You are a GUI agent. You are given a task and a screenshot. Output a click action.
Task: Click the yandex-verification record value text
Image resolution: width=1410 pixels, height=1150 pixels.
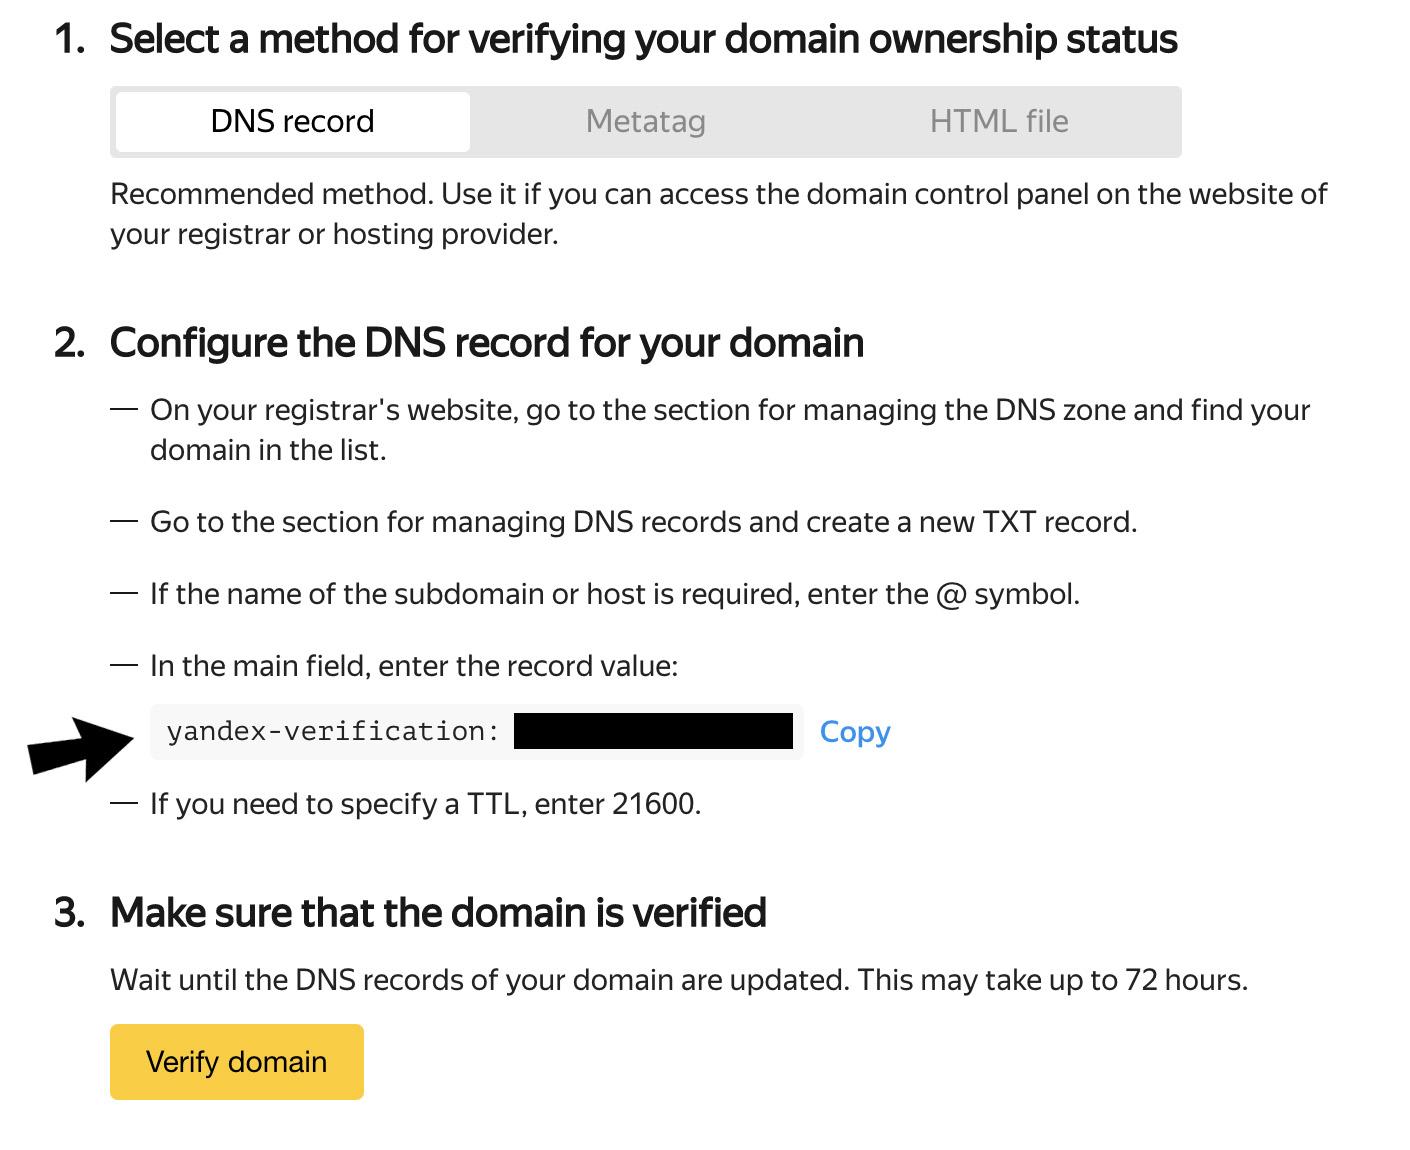(x=333, y=732)
